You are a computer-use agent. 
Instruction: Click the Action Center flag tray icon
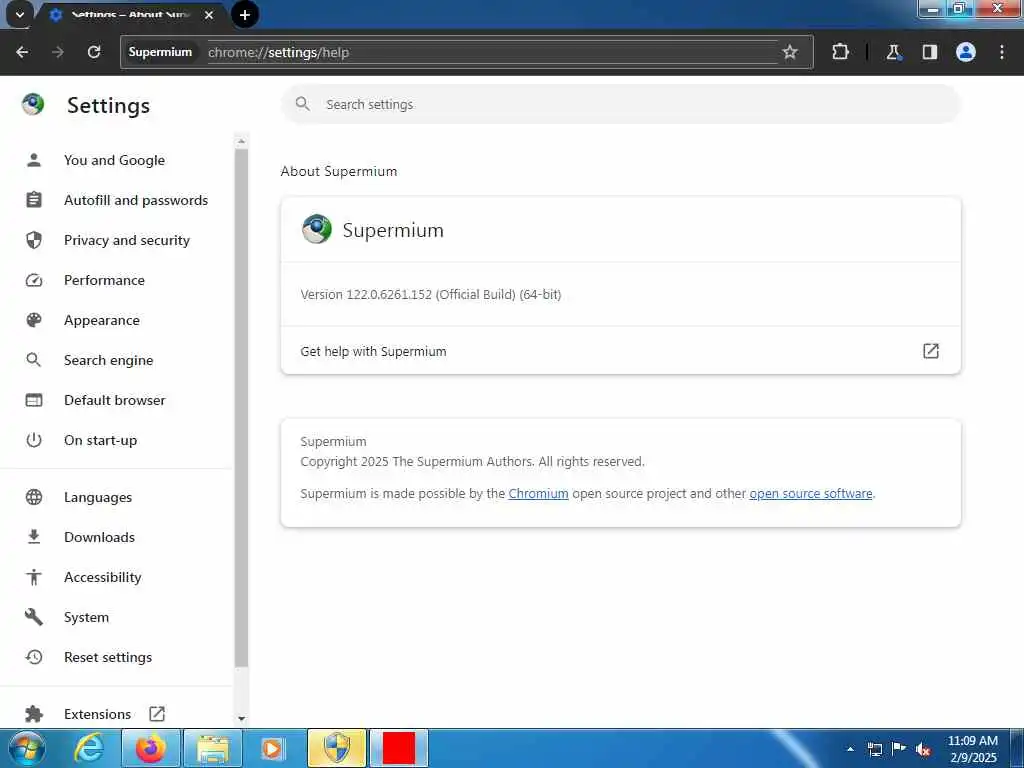coord(899,749)
